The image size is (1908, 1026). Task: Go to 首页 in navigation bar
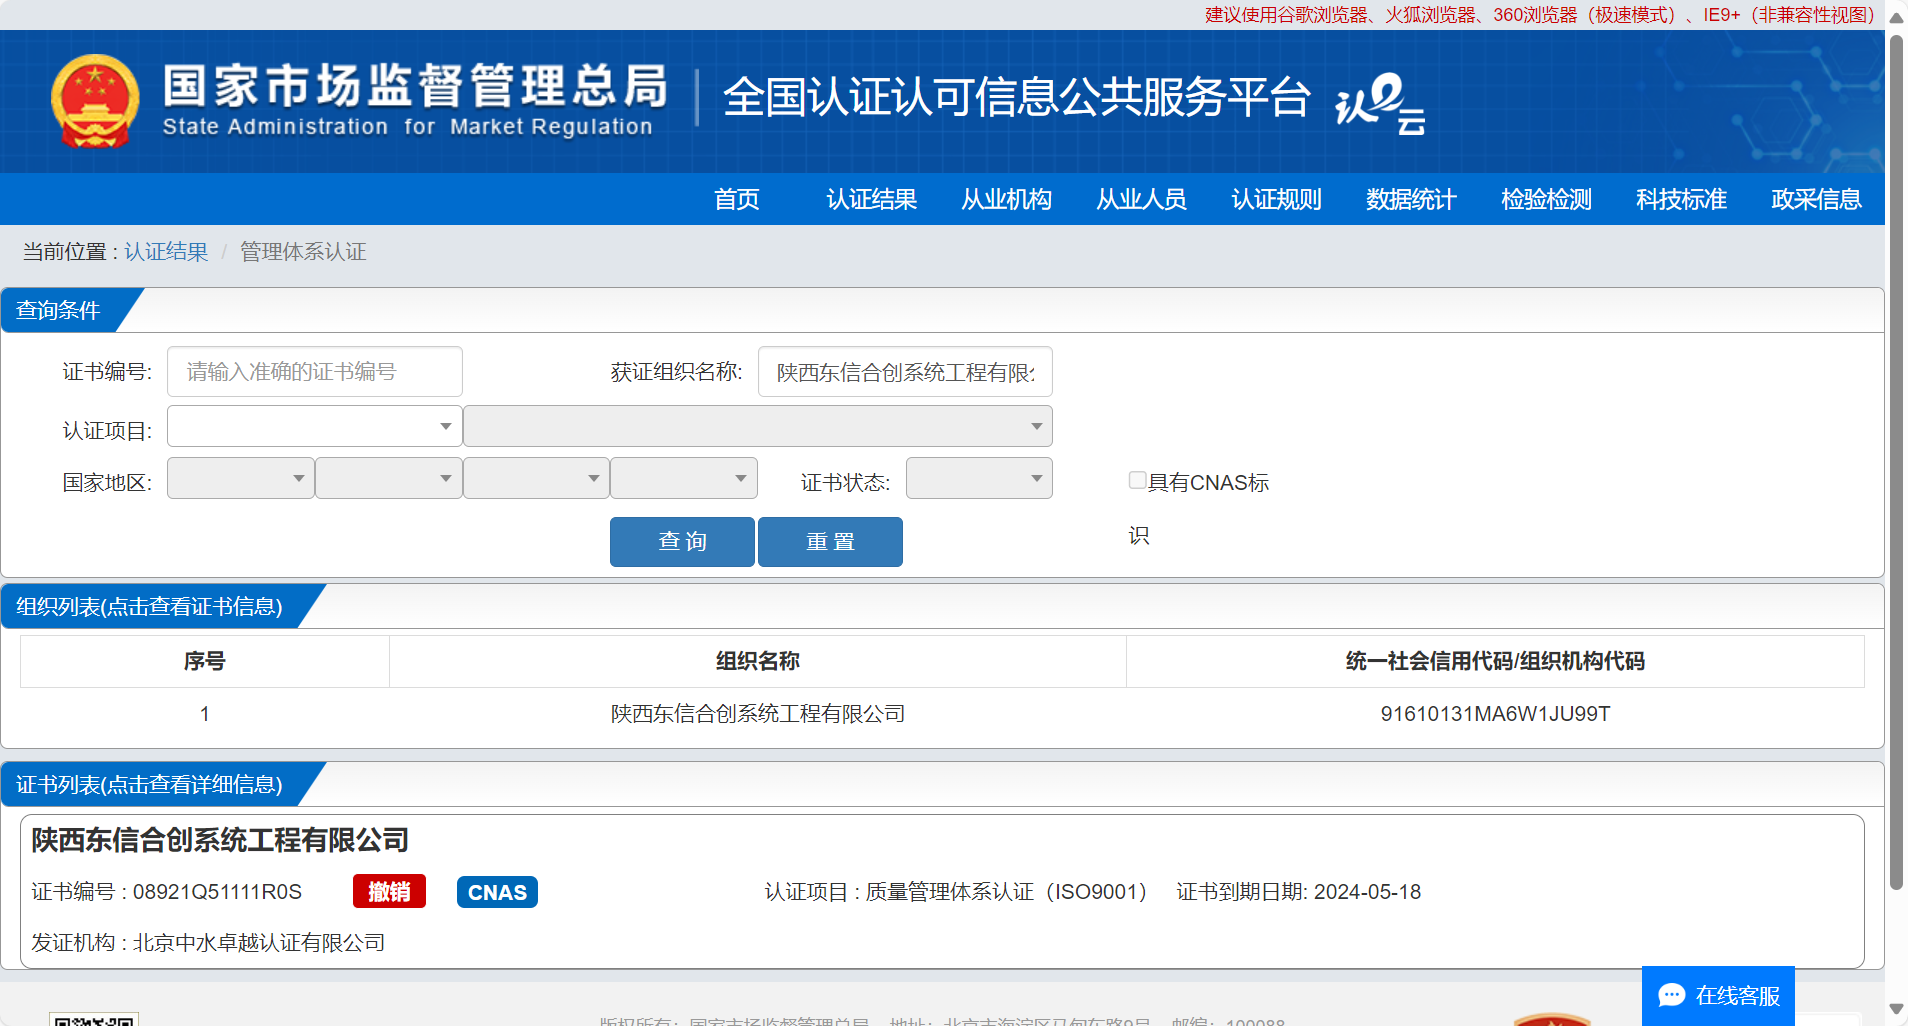click(x=737, y=199)
